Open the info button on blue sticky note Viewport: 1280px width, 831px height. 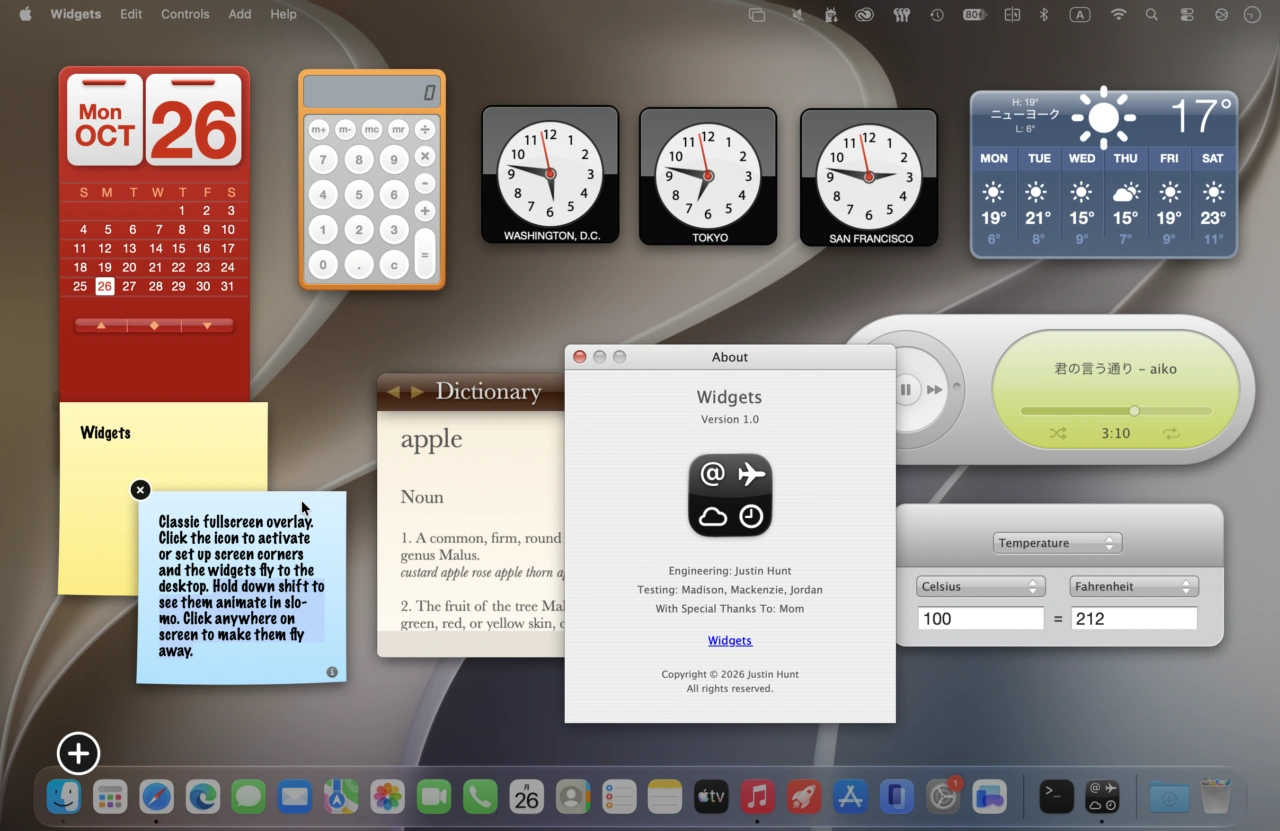pyautogui.click(x=332, y=672)
